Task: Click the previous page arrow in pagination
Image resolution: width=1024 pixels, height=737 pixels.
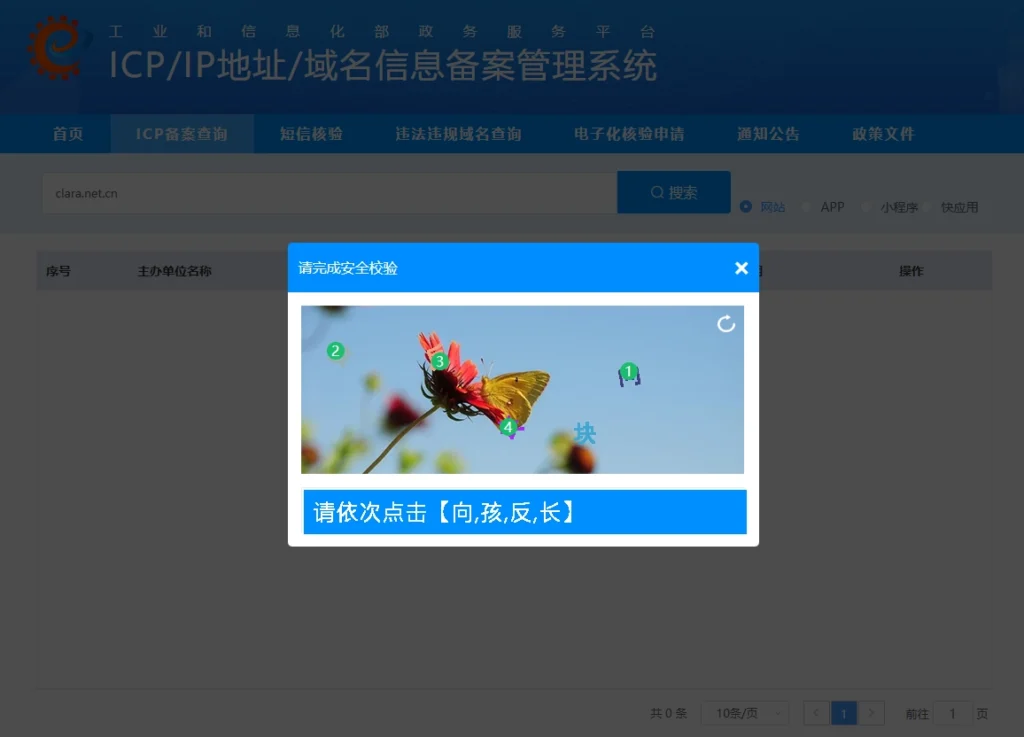Action: [x=815, y=713]
